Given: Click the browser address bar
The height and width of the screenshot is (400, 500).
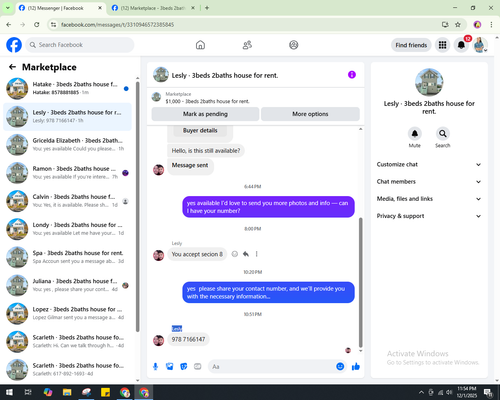Looking at the screenshot, I should pos(247,24).
